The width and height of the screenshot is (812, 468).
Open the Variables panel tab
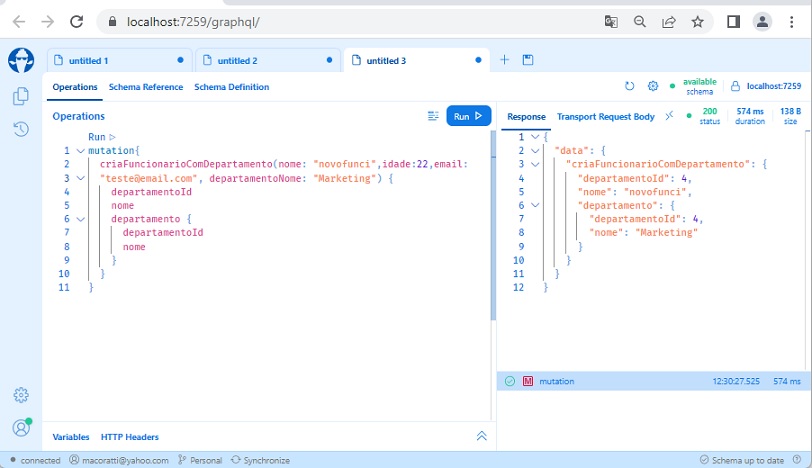[x=71, y=437]
